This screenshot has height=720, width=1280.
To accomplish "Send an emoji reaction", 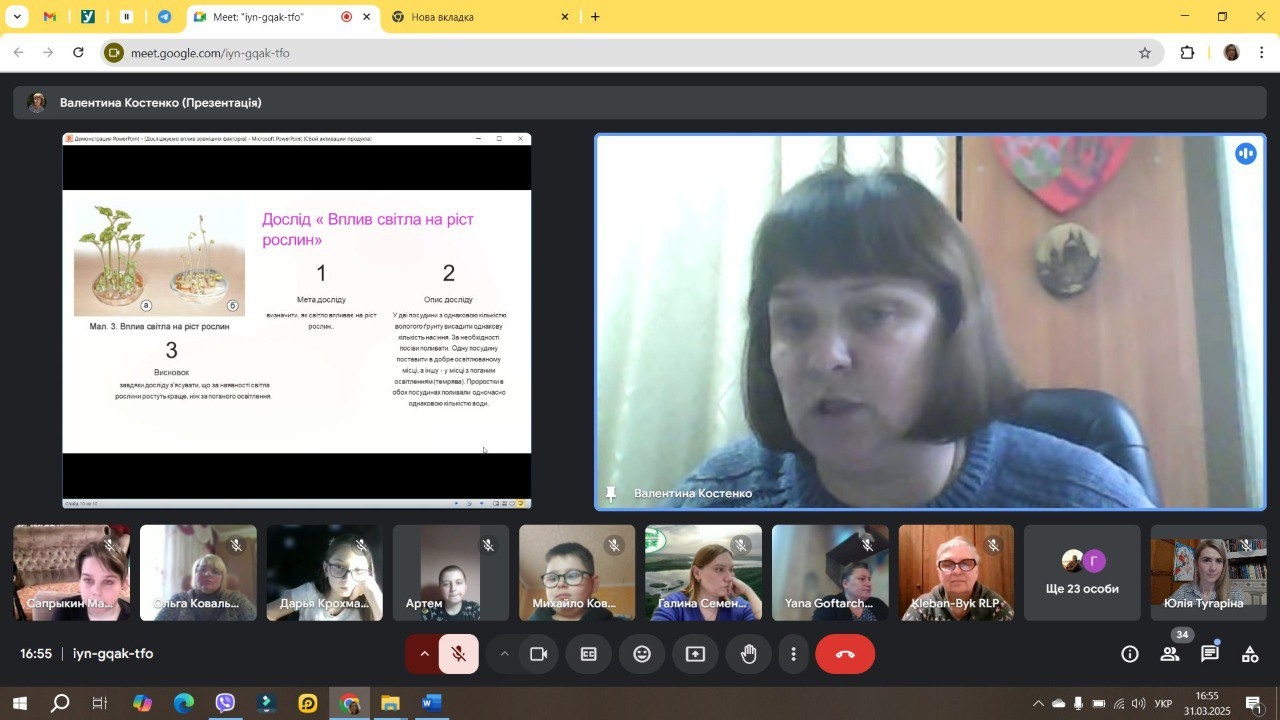I will (x=642, y=654).
